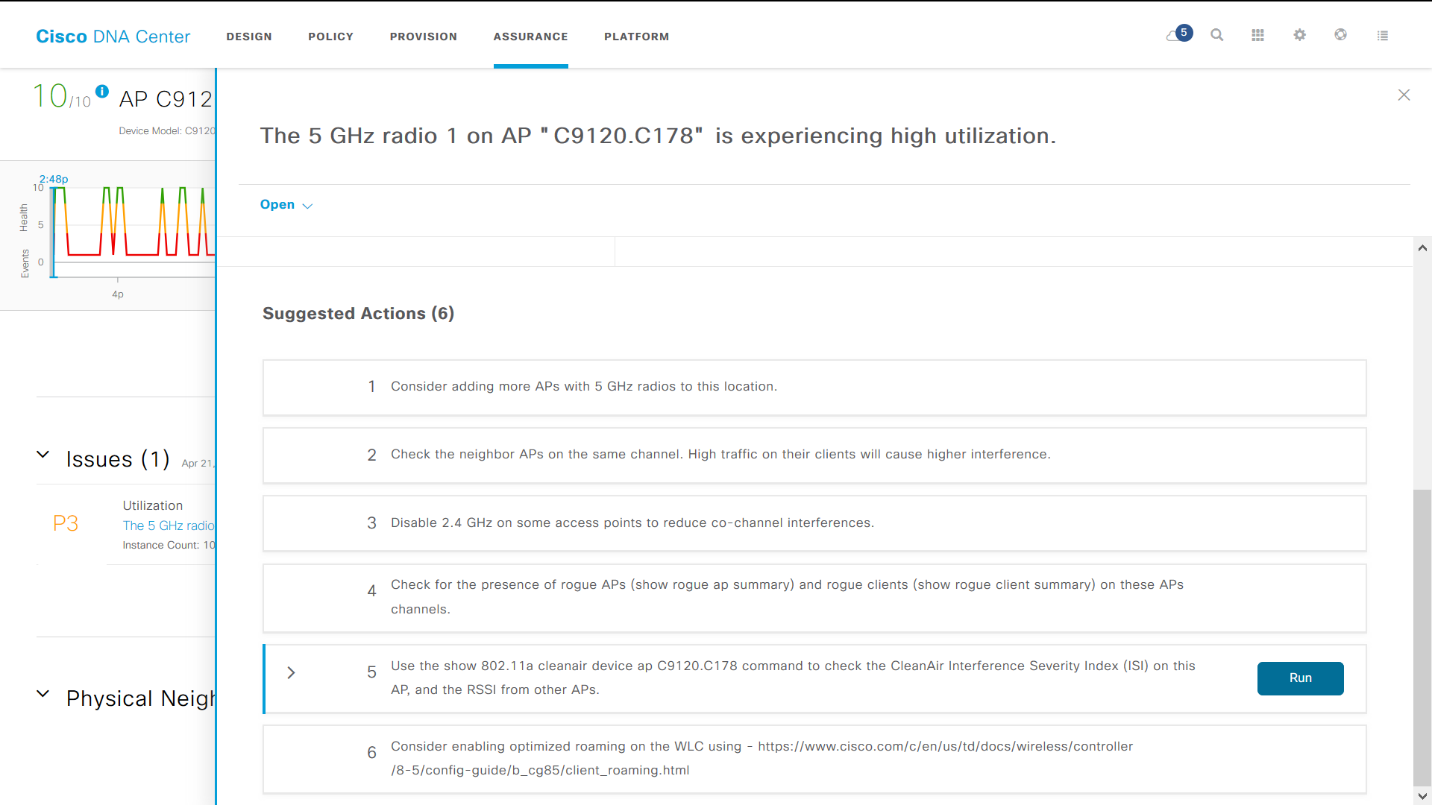This screenshot has height=805, width=1432.
Task: Run the cleanair command action
Action: pos(1300,678)
